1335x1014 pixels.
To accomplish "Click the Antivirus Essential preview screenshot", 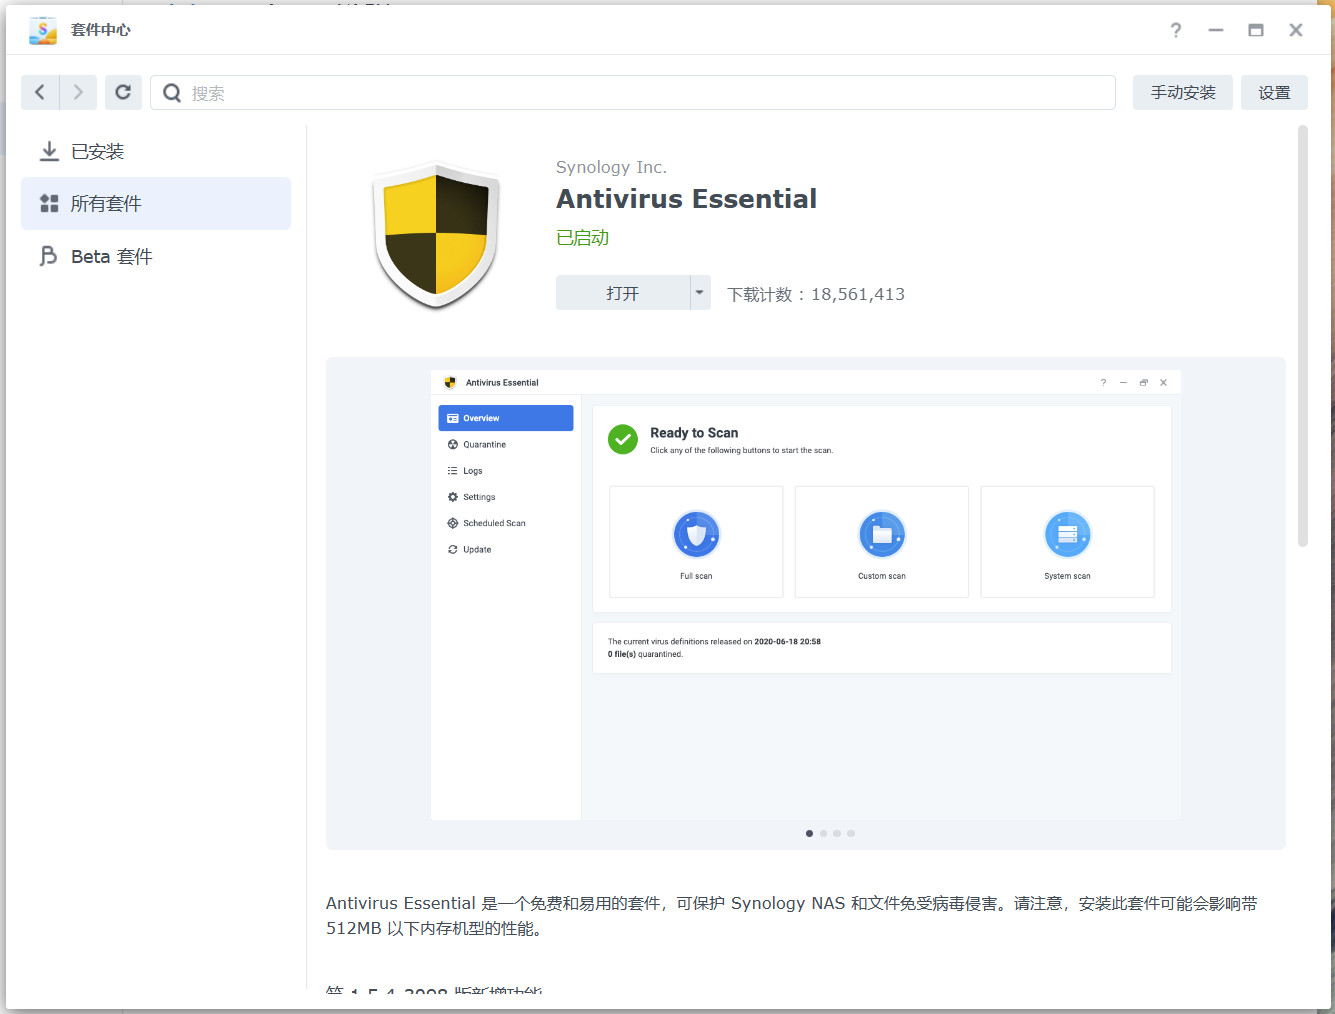I will (805, 594).
